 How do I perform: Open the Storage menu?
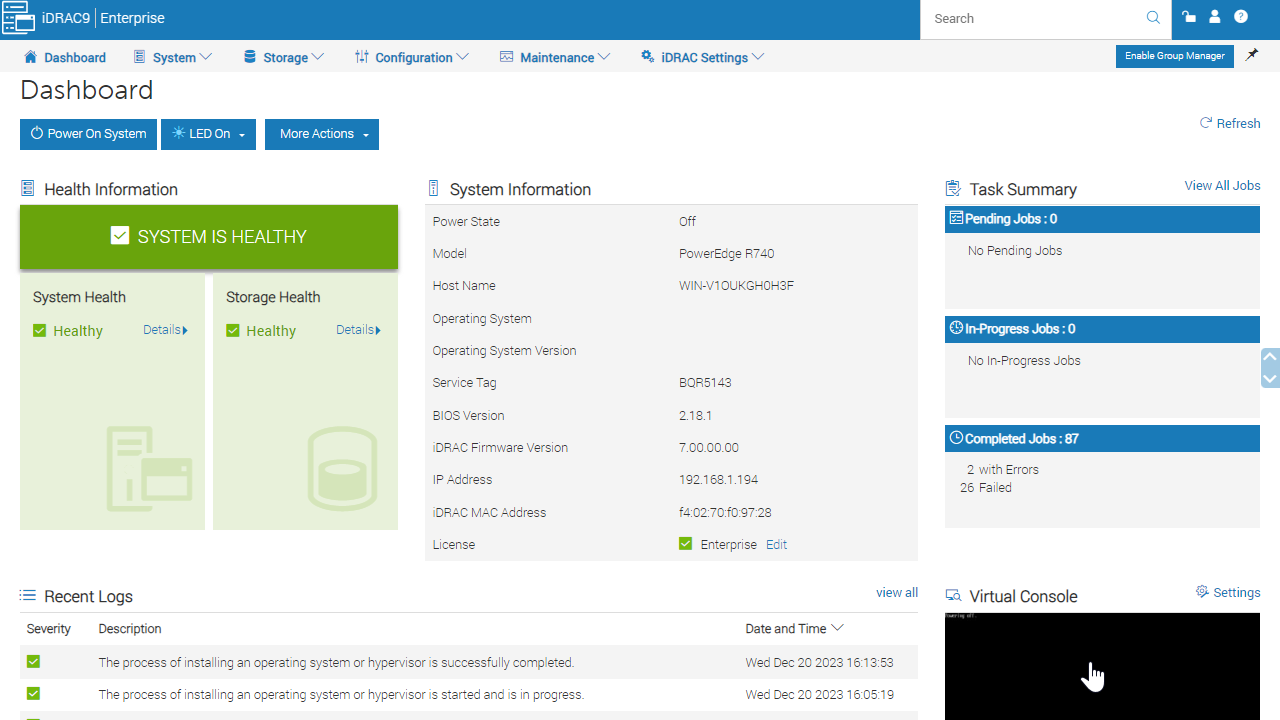tap(284, 57)
